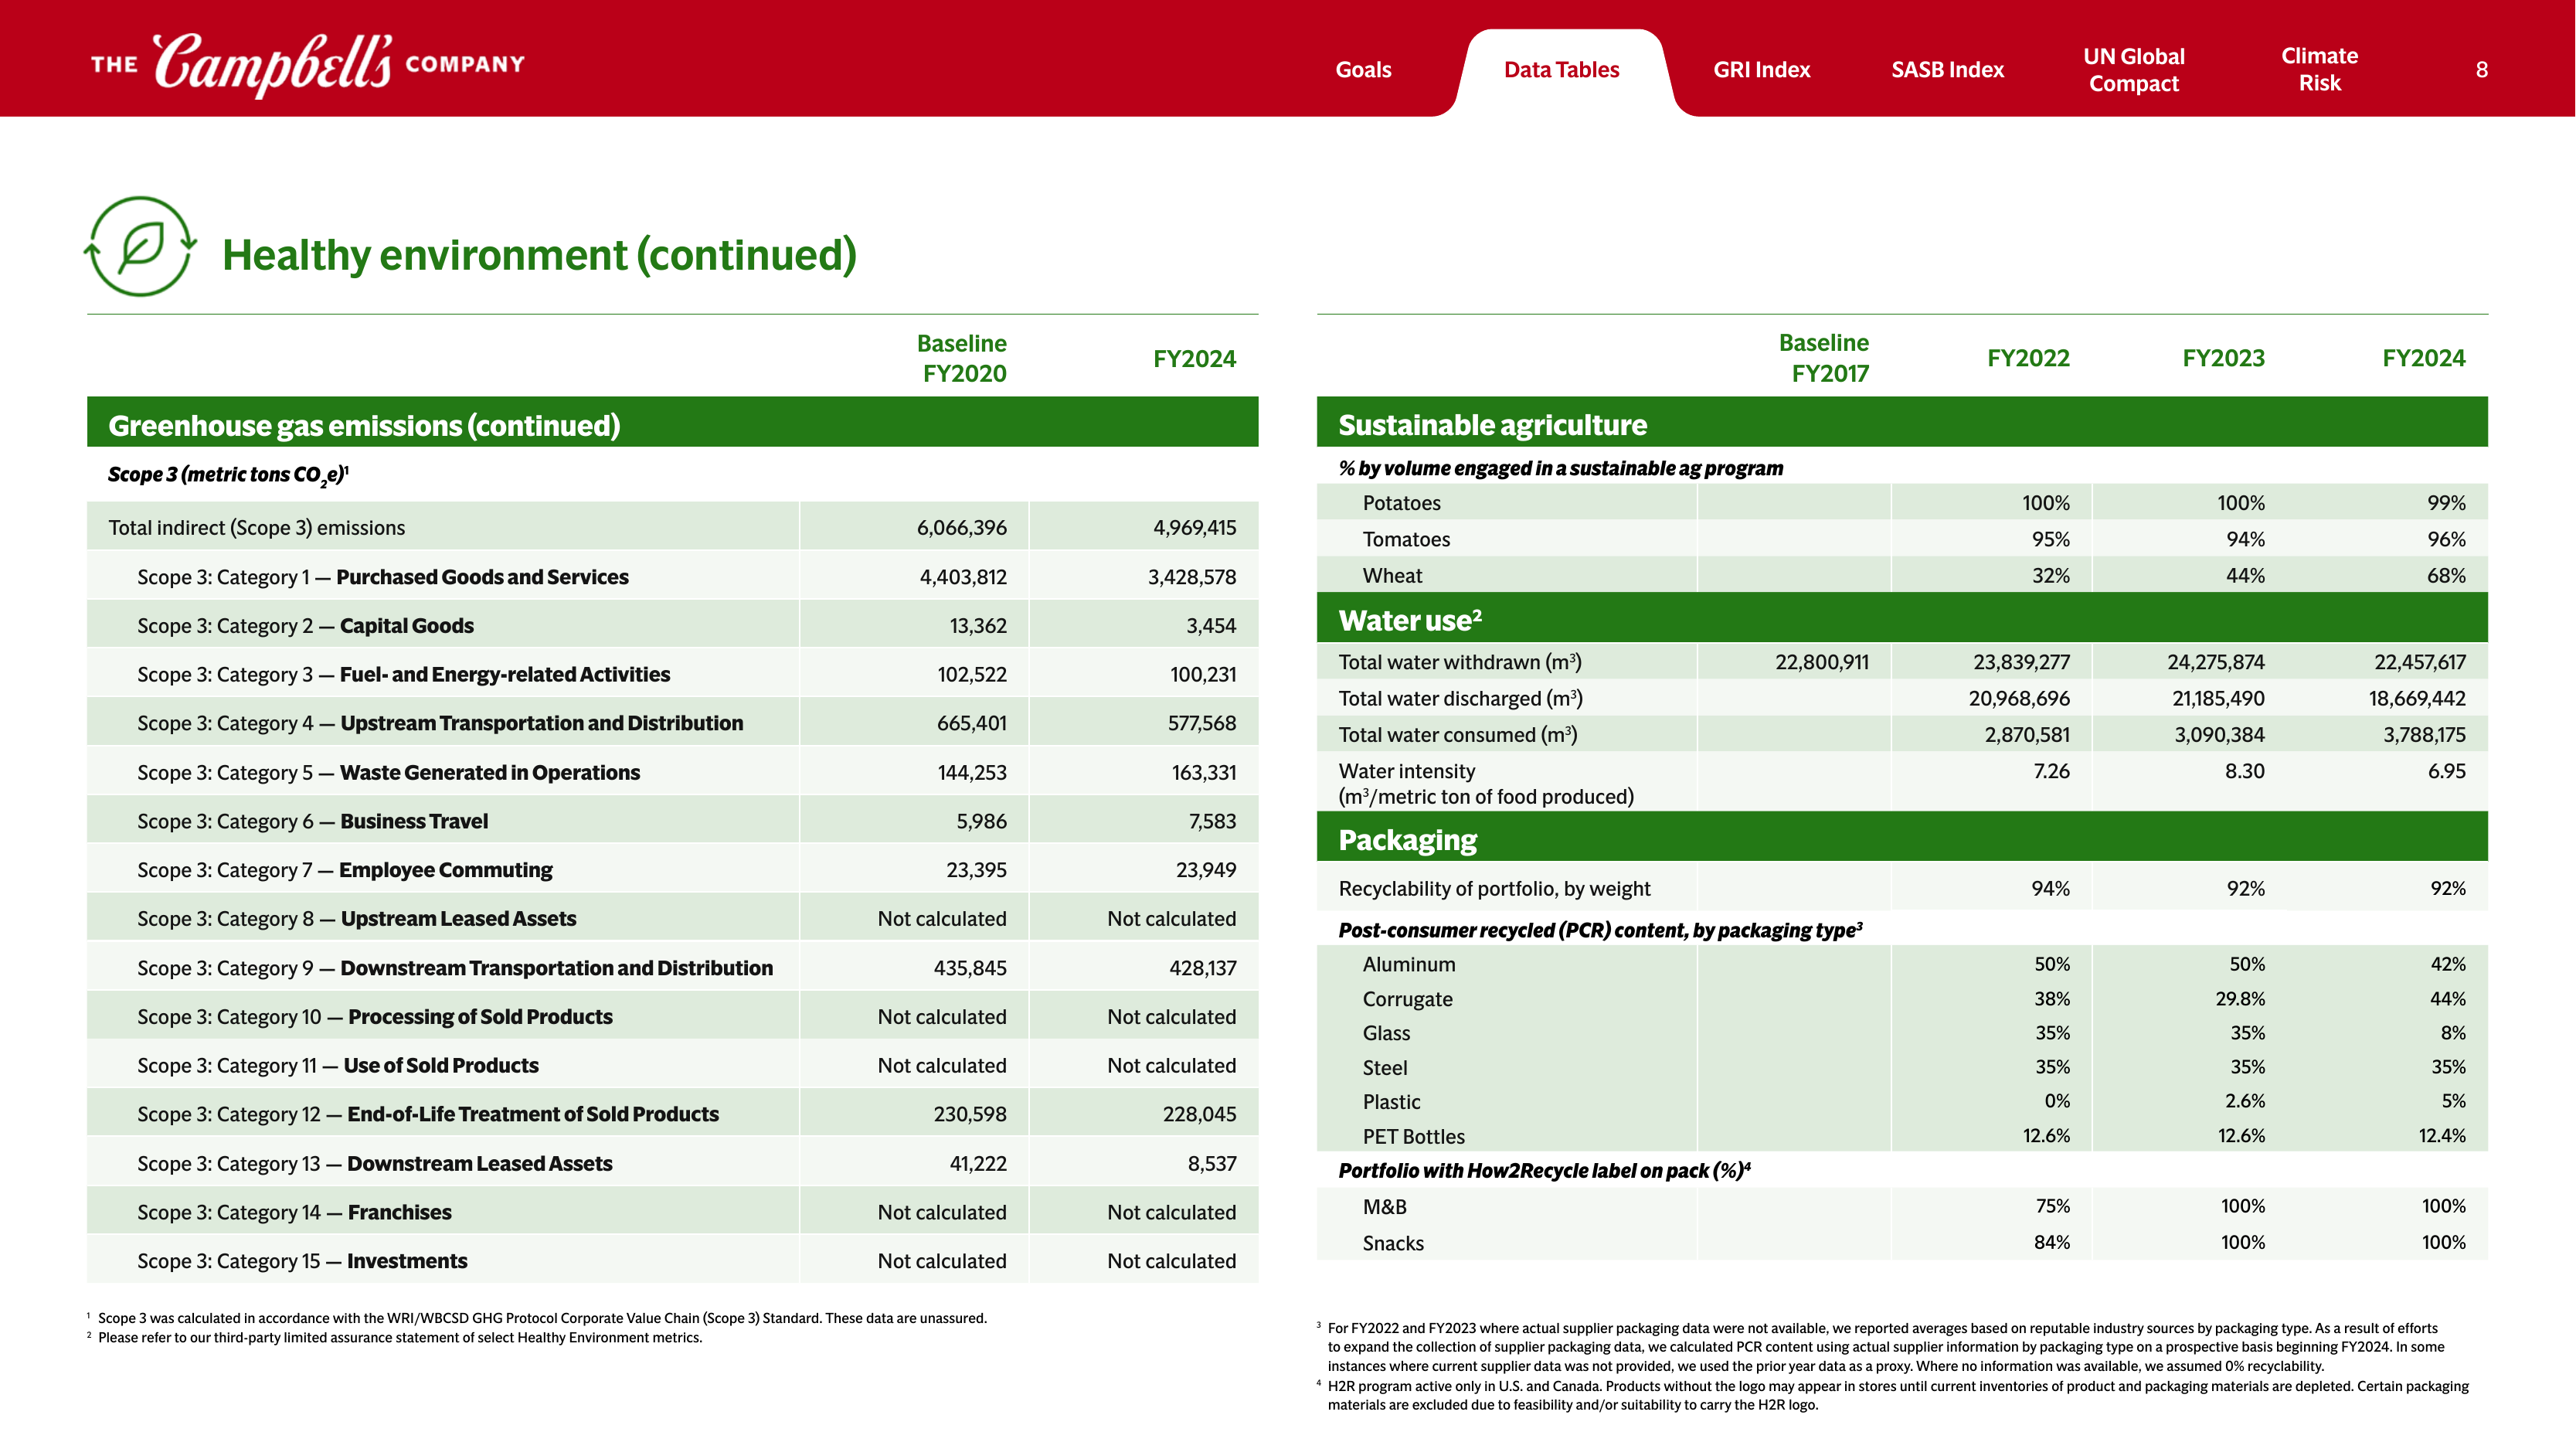Click the M&B FY2022 value 75%
This screenshot has height=1449, width=2576.
2052,1206
